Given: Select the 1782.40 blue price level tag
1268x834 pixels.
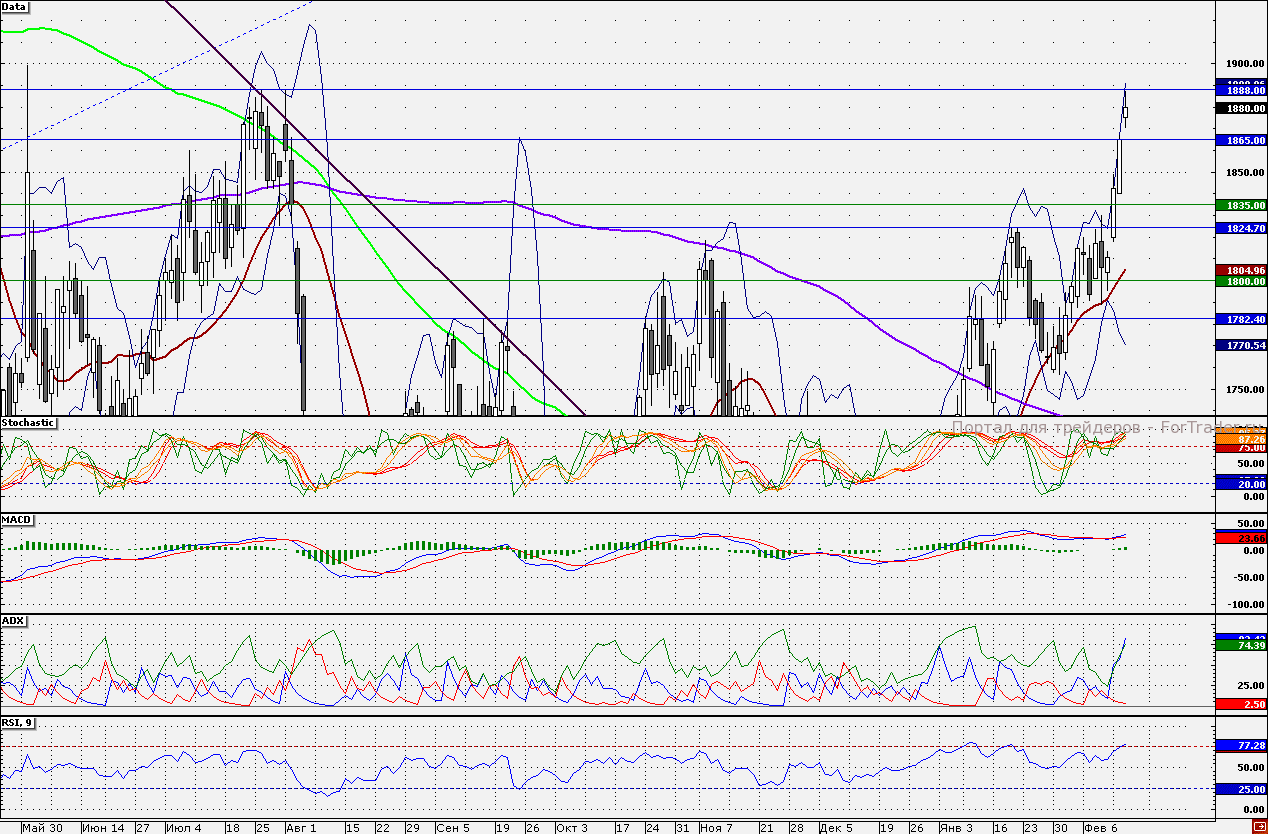Looking at the screenshot, I should 1240,320.
